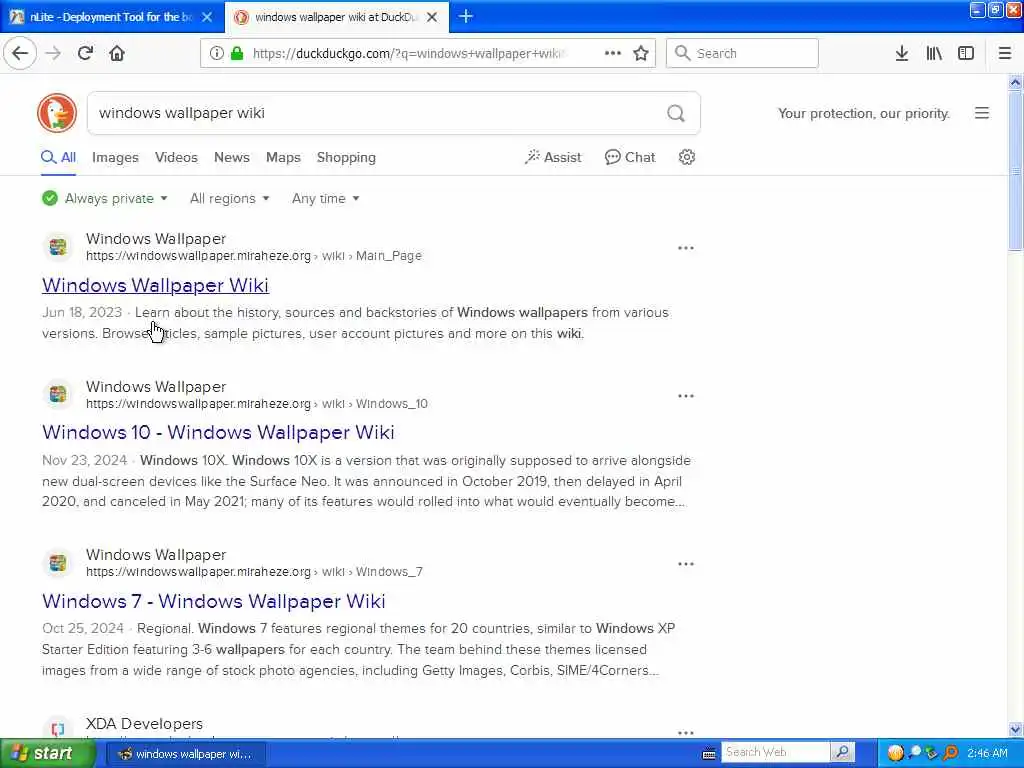Open more options for Main_Page result
Image resolution: width=1024 pixels, height=768 pixels.
pos(686,248)
